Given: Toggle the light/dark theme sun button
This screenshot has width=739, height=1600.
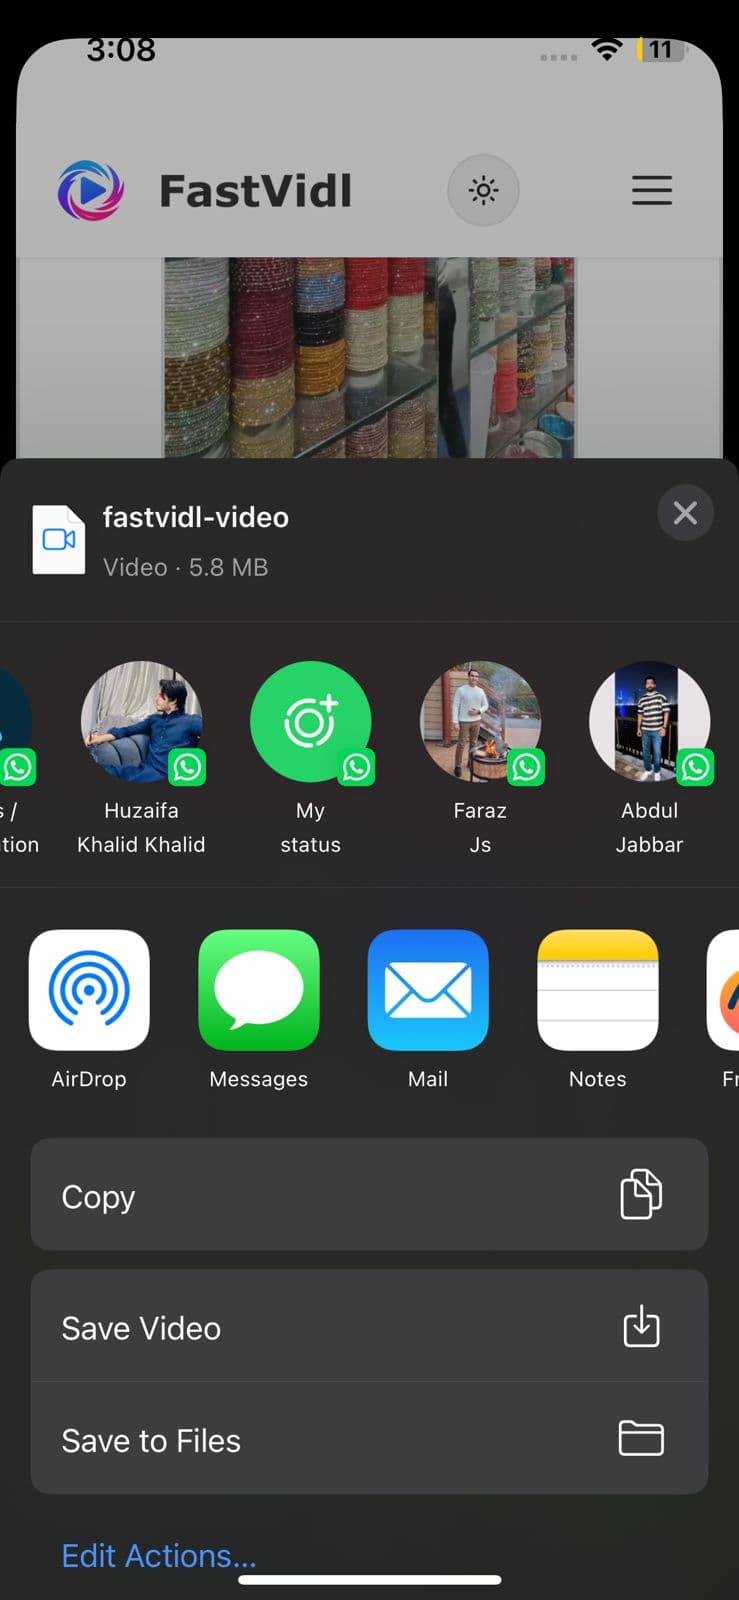Looking at the screenshot, I should click(483, 190).
